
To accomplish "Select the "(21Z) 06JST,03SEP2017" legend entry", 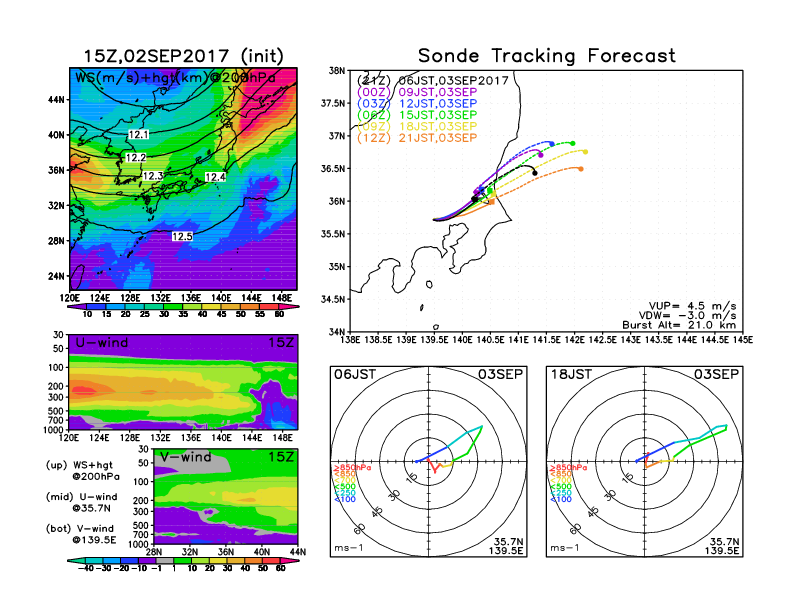I will pos(432,81).
